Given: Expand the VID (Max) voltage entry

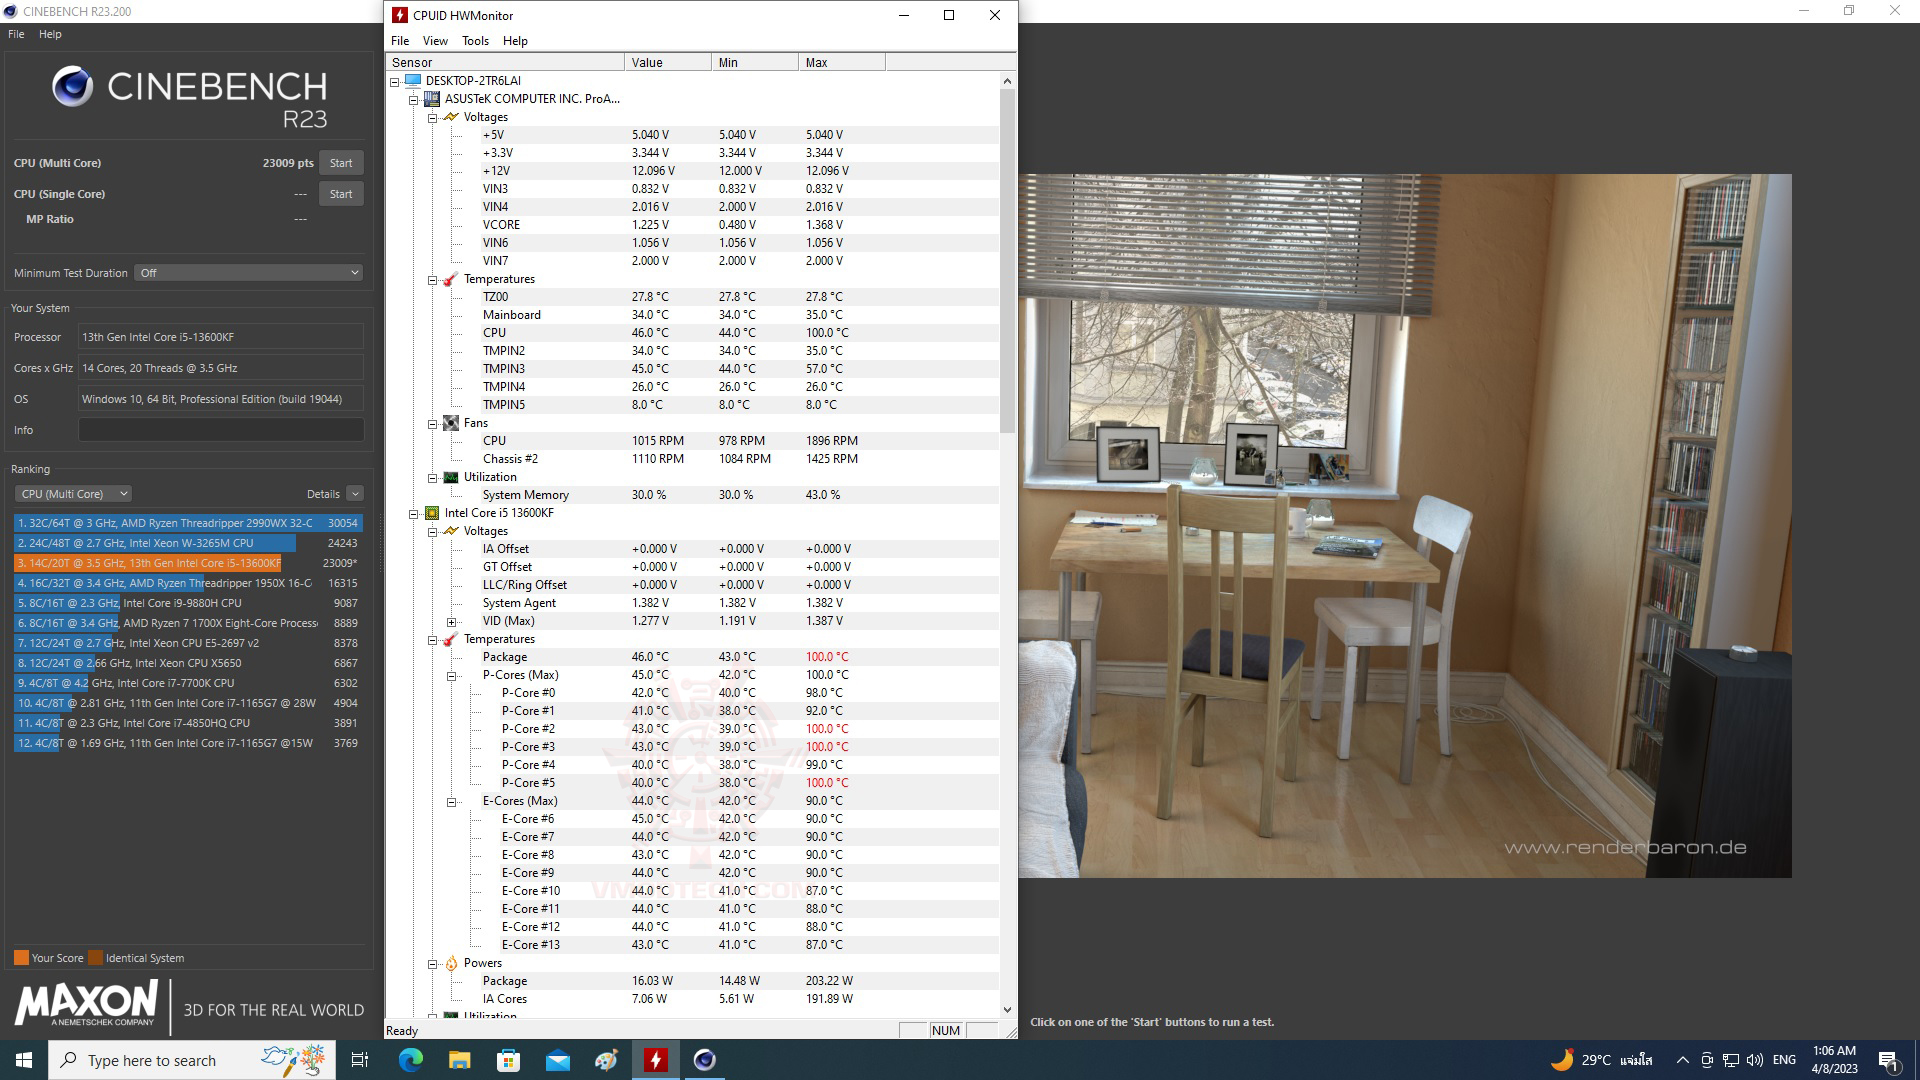Looking at the screenshot, I should pyautogui.click(x=452, y=622).
